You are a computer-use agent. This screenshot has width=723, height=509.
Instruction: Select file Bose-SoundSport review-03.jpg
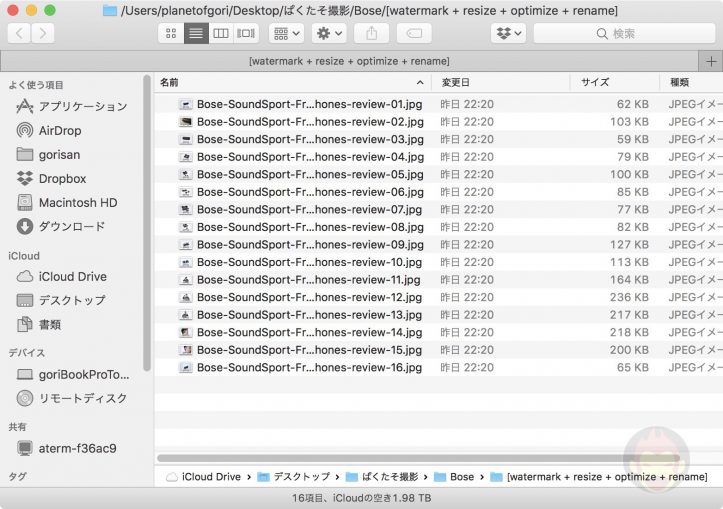(x=439, y=139)
